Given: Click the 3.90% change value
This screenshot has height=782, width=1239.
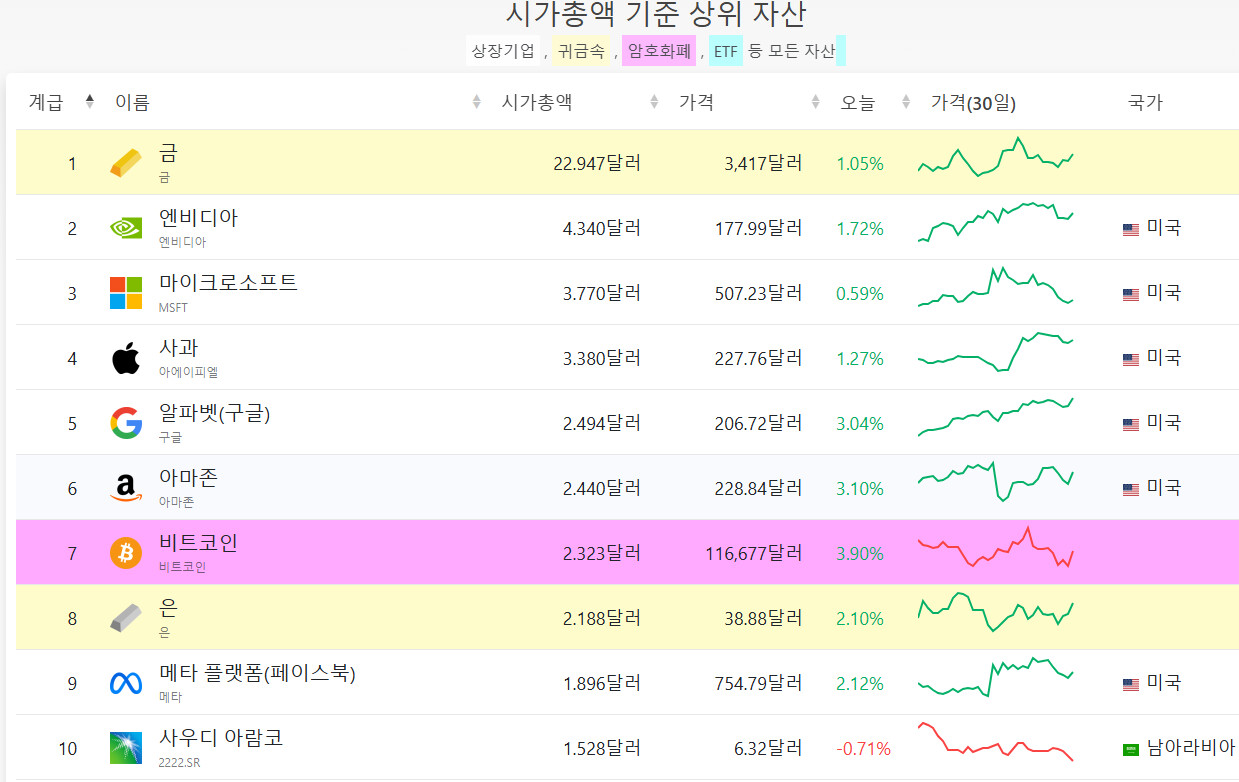Looking at the screenshot, I should (860, 554).
